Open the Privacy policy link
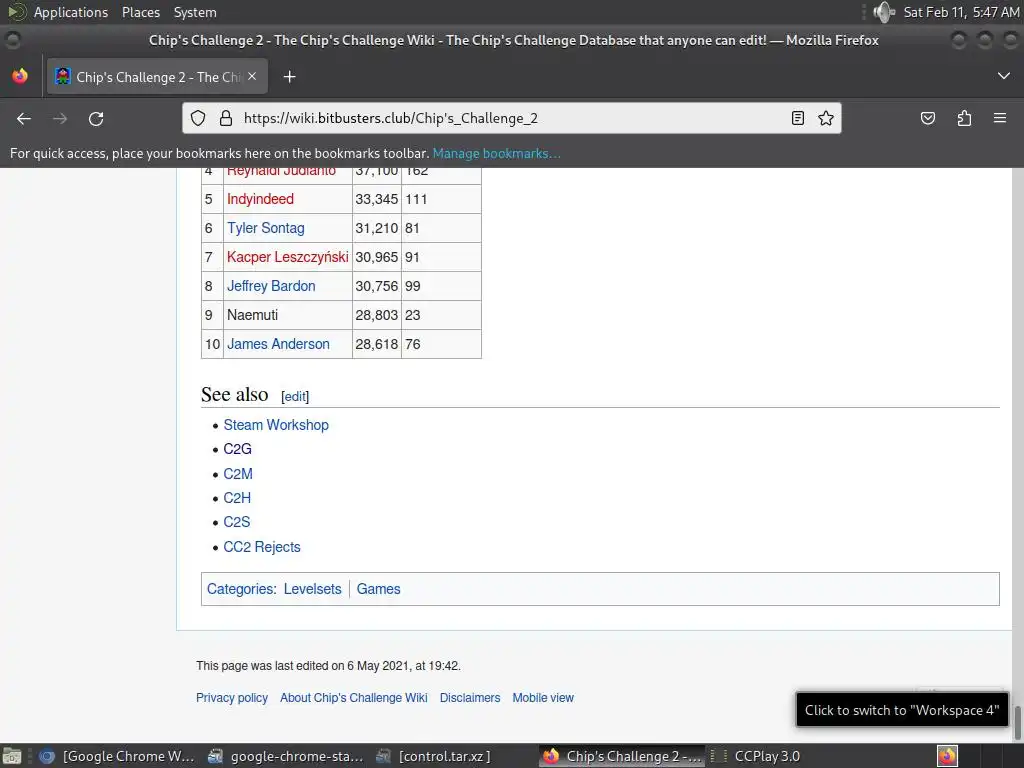The height and width of the screenshot is (768, 1024). click(232, 698)
